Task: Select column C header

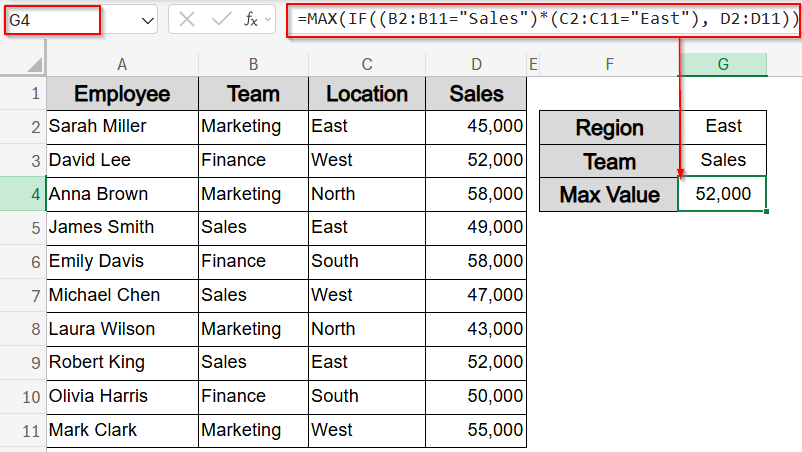Action: point(367,64)
